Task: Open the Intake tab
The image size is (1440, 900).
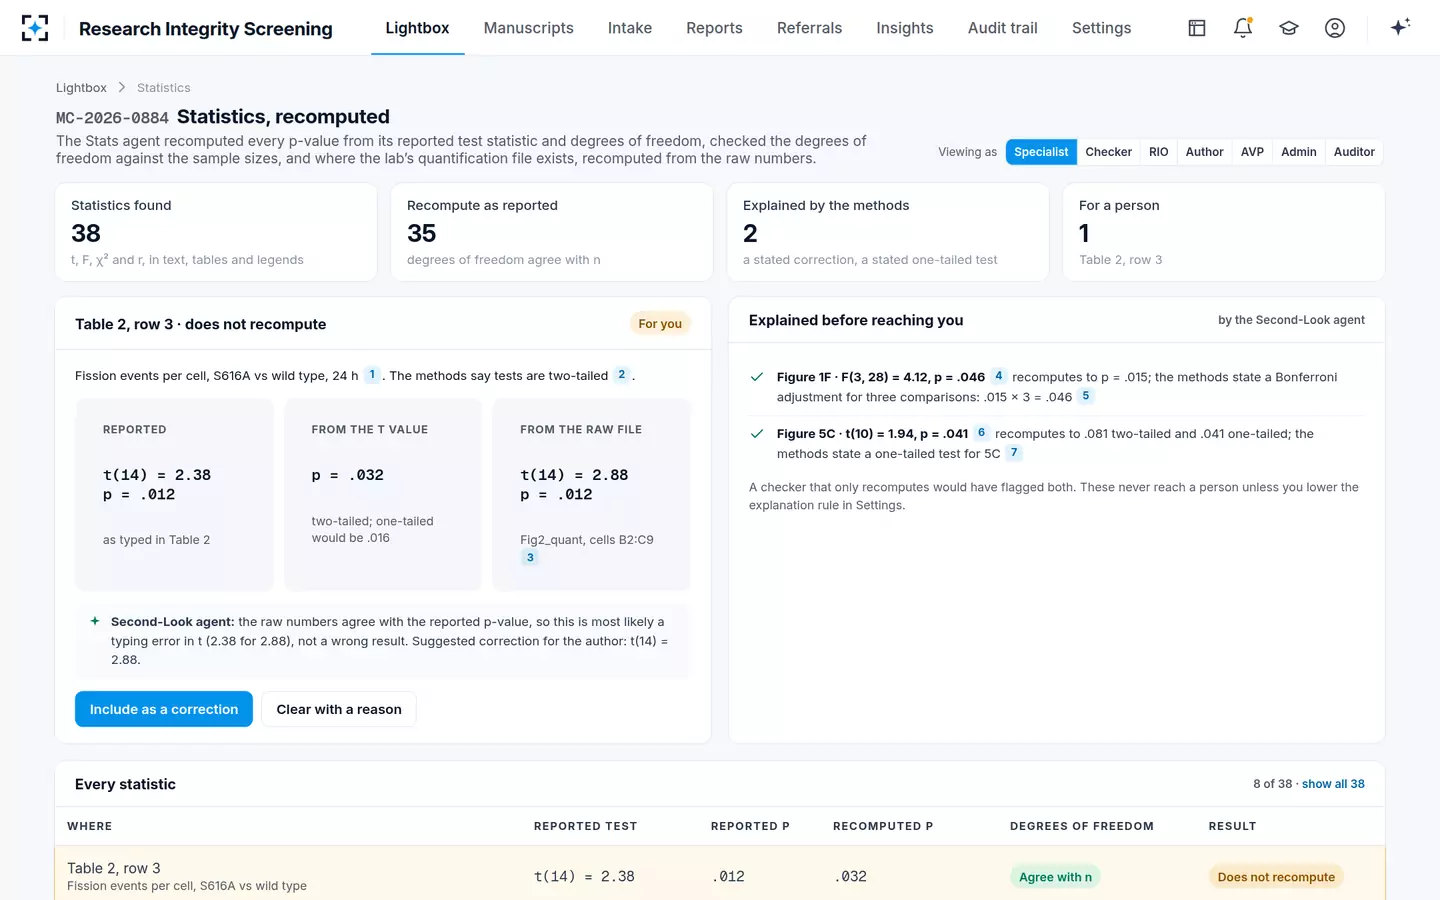Action: tap(630, 28)
